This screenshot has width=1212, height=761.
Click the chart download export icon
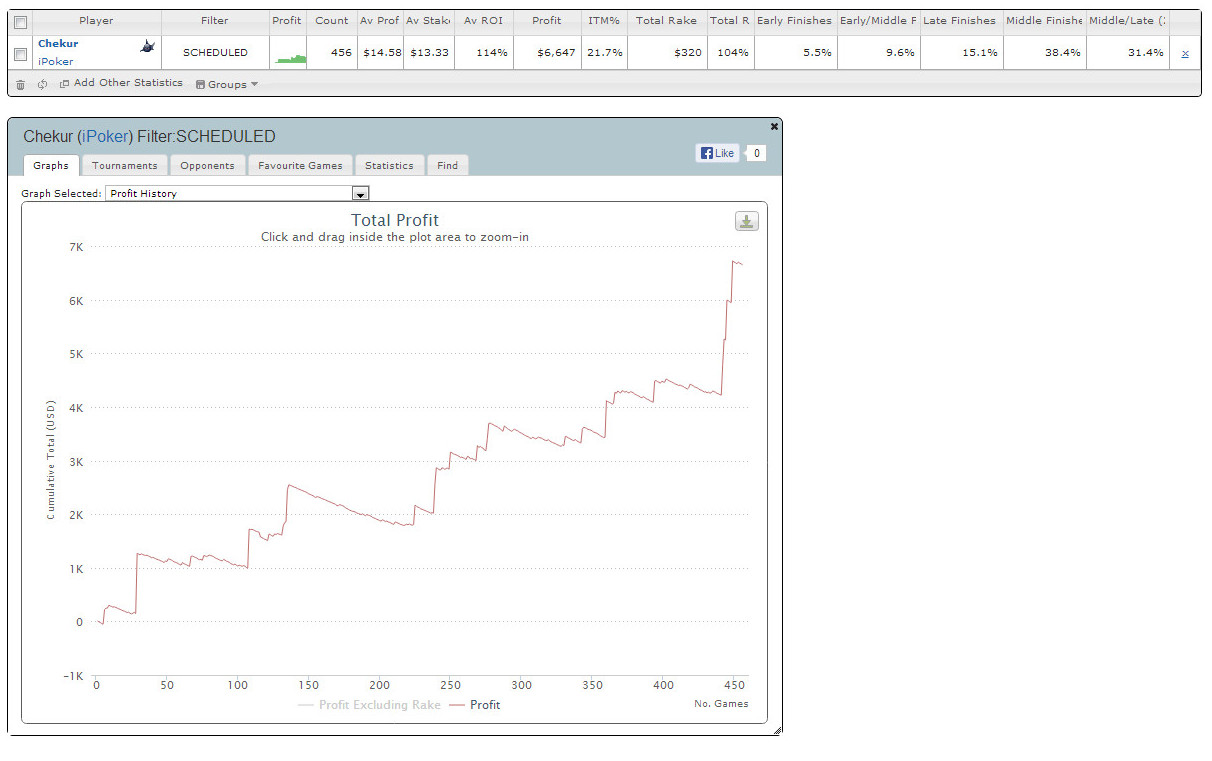[x=746, y=221]
